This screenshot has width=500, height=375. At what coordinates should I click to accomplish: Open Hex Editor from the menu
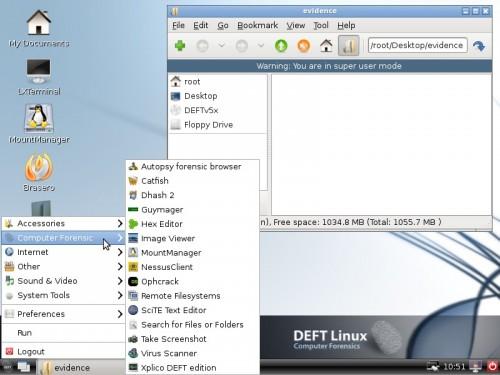pos(193,224)
